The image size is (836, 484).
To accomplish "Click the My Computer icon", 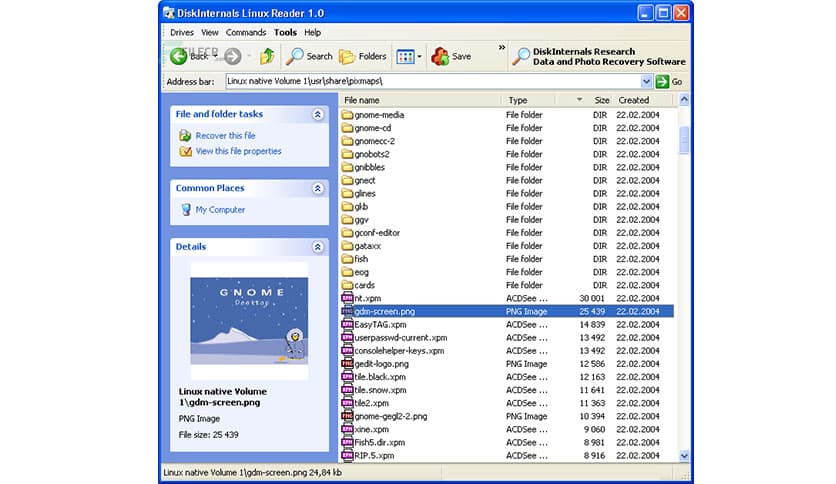I will 186,209.
